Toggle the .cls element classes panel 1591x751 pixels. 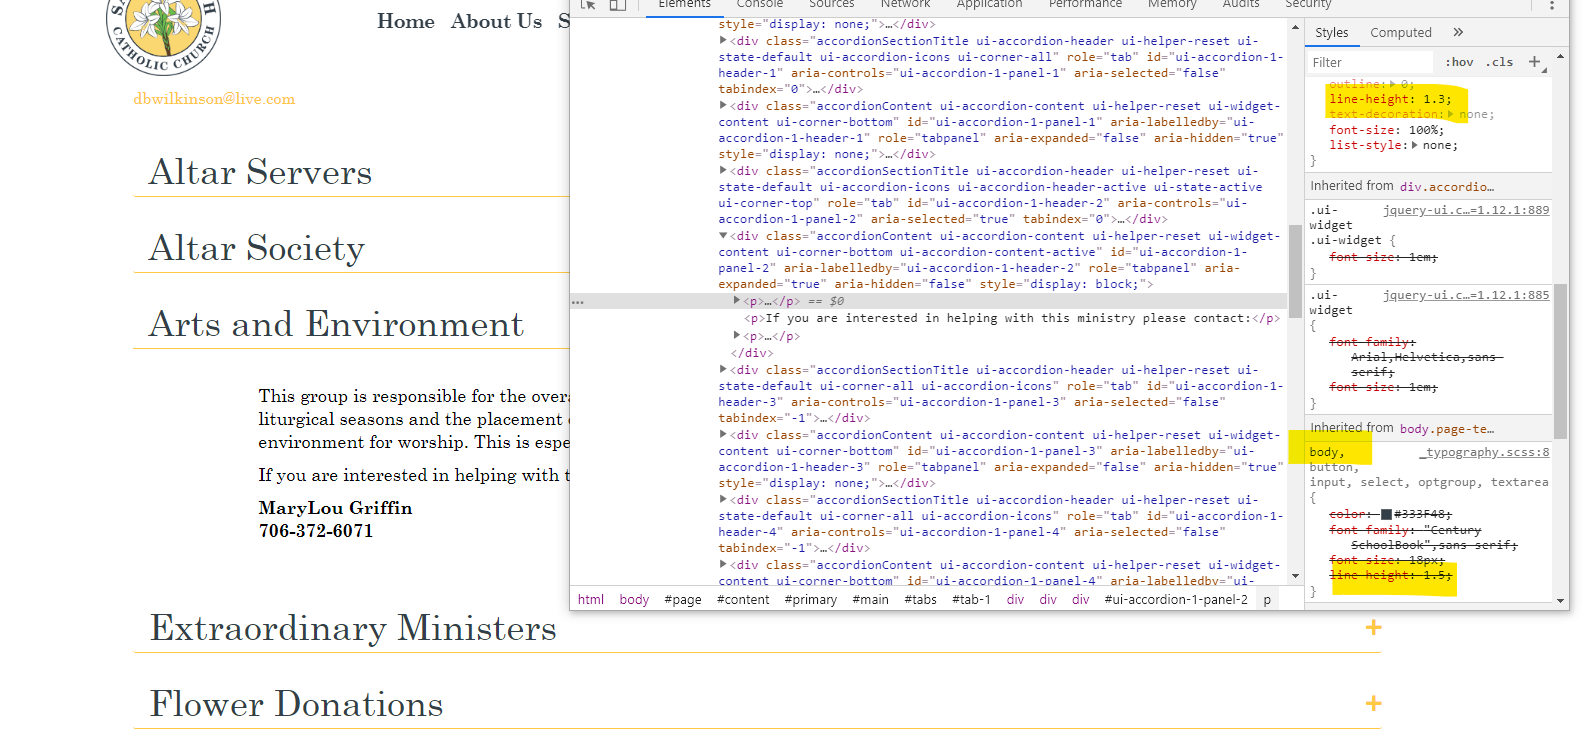[x=1499, y=62]
